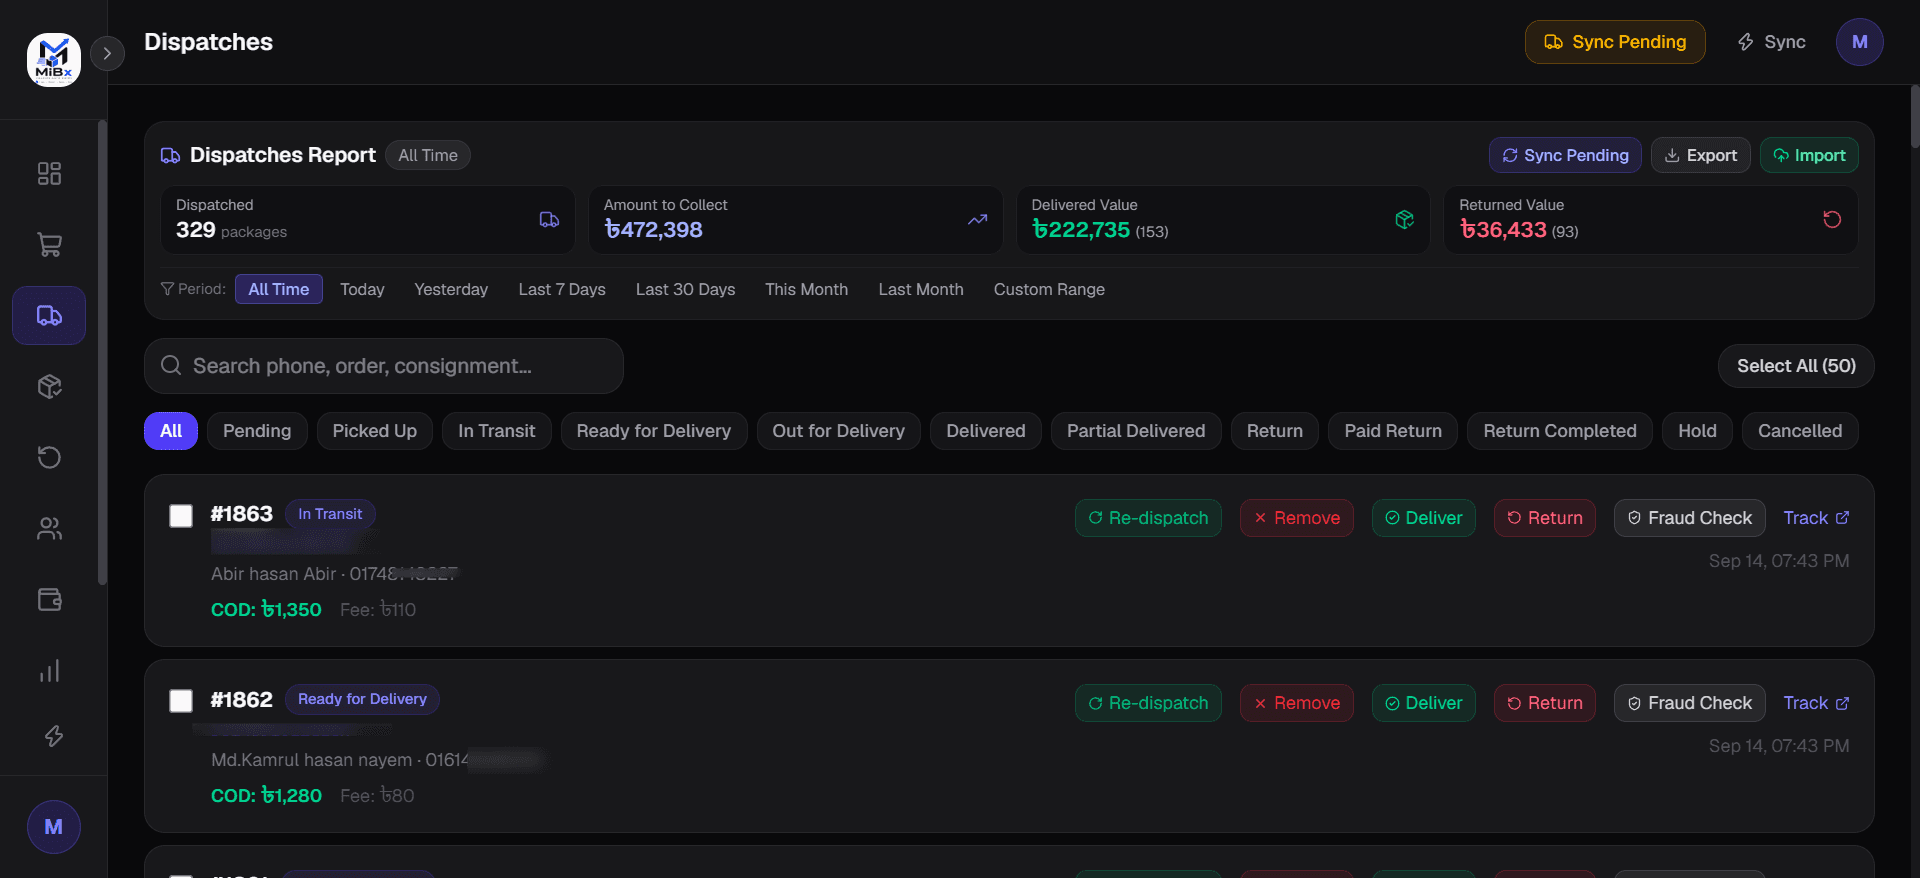Viewport: 1920px width, 878px height.
Task: Open the customers people sidebar icon
Action: (49, 529)
